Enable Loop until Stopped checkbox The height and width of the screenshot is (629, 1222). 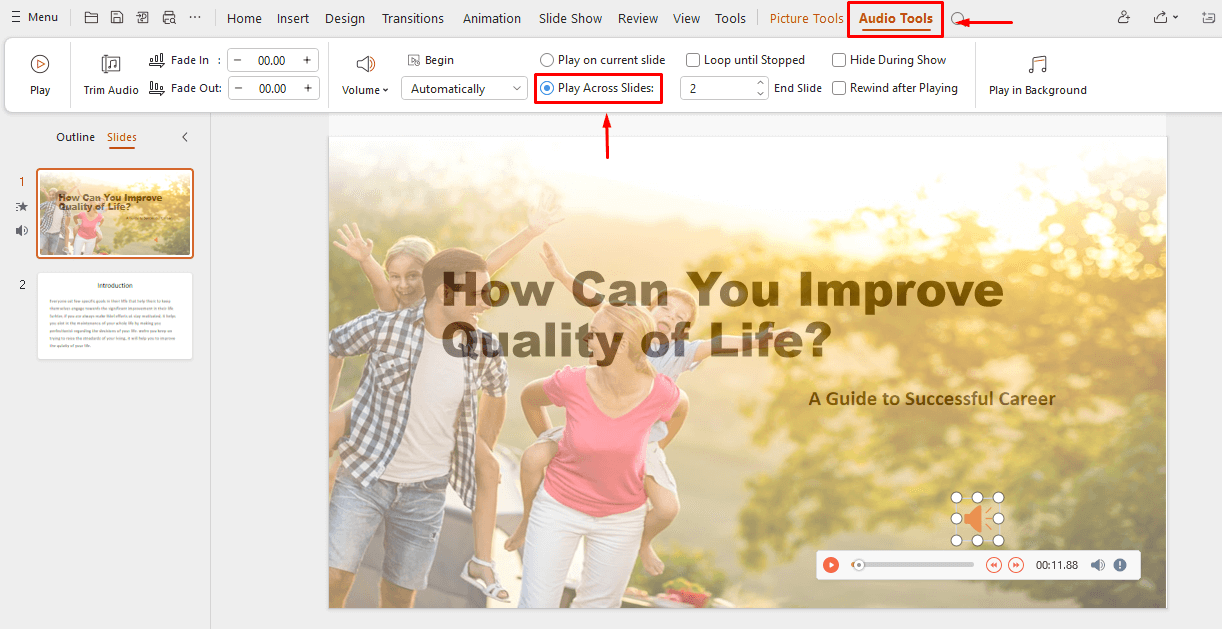[693, 60]
